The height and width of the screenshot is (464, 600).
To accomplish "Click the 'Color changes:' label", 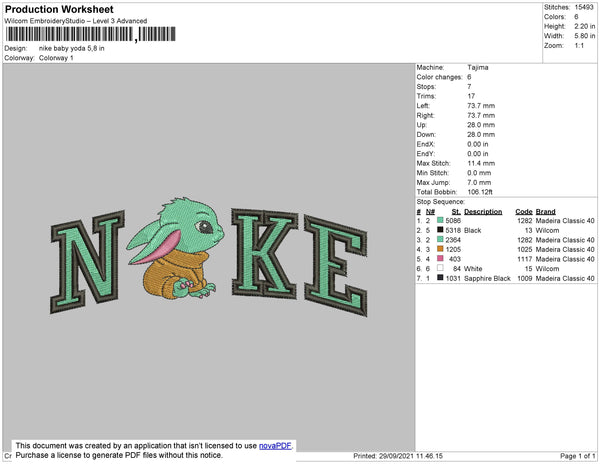I will click(439, 77).
